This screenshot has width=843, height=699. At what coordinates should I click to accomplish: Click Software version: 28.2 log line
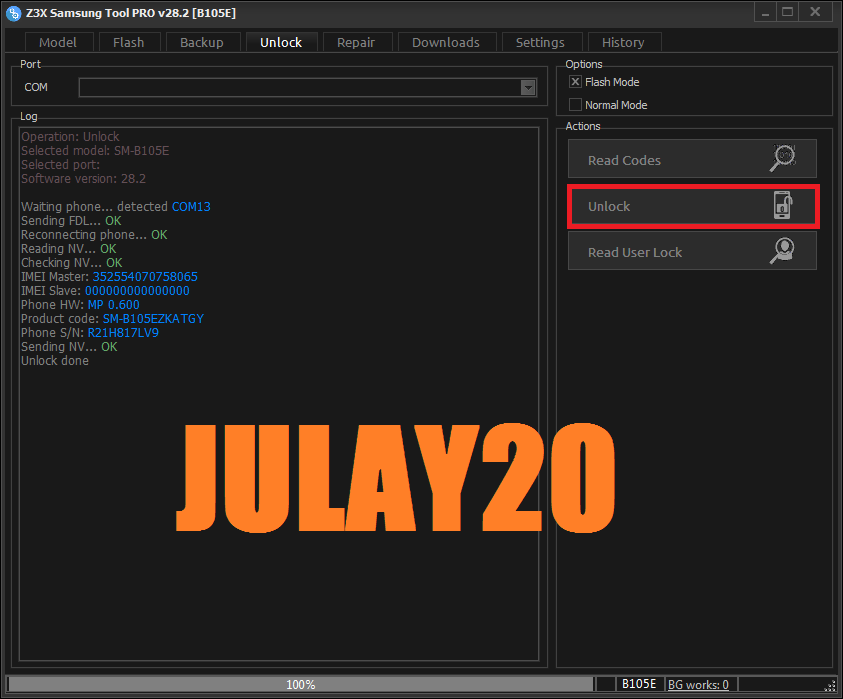(83, 179)
